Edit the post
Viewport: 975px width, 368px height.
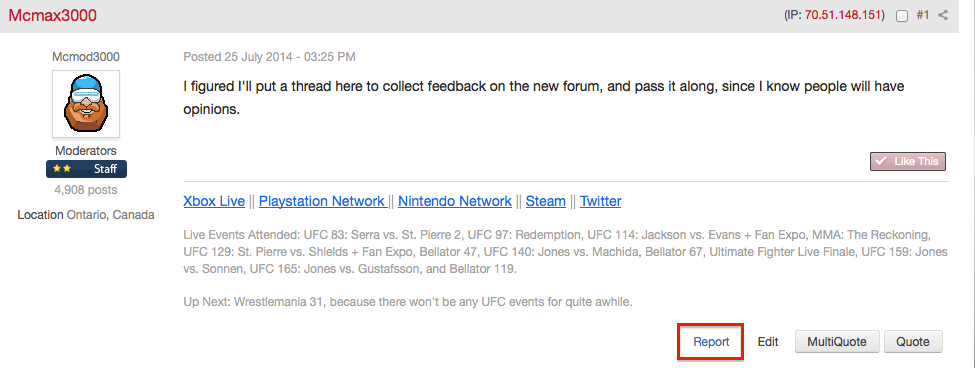(768, 342)
